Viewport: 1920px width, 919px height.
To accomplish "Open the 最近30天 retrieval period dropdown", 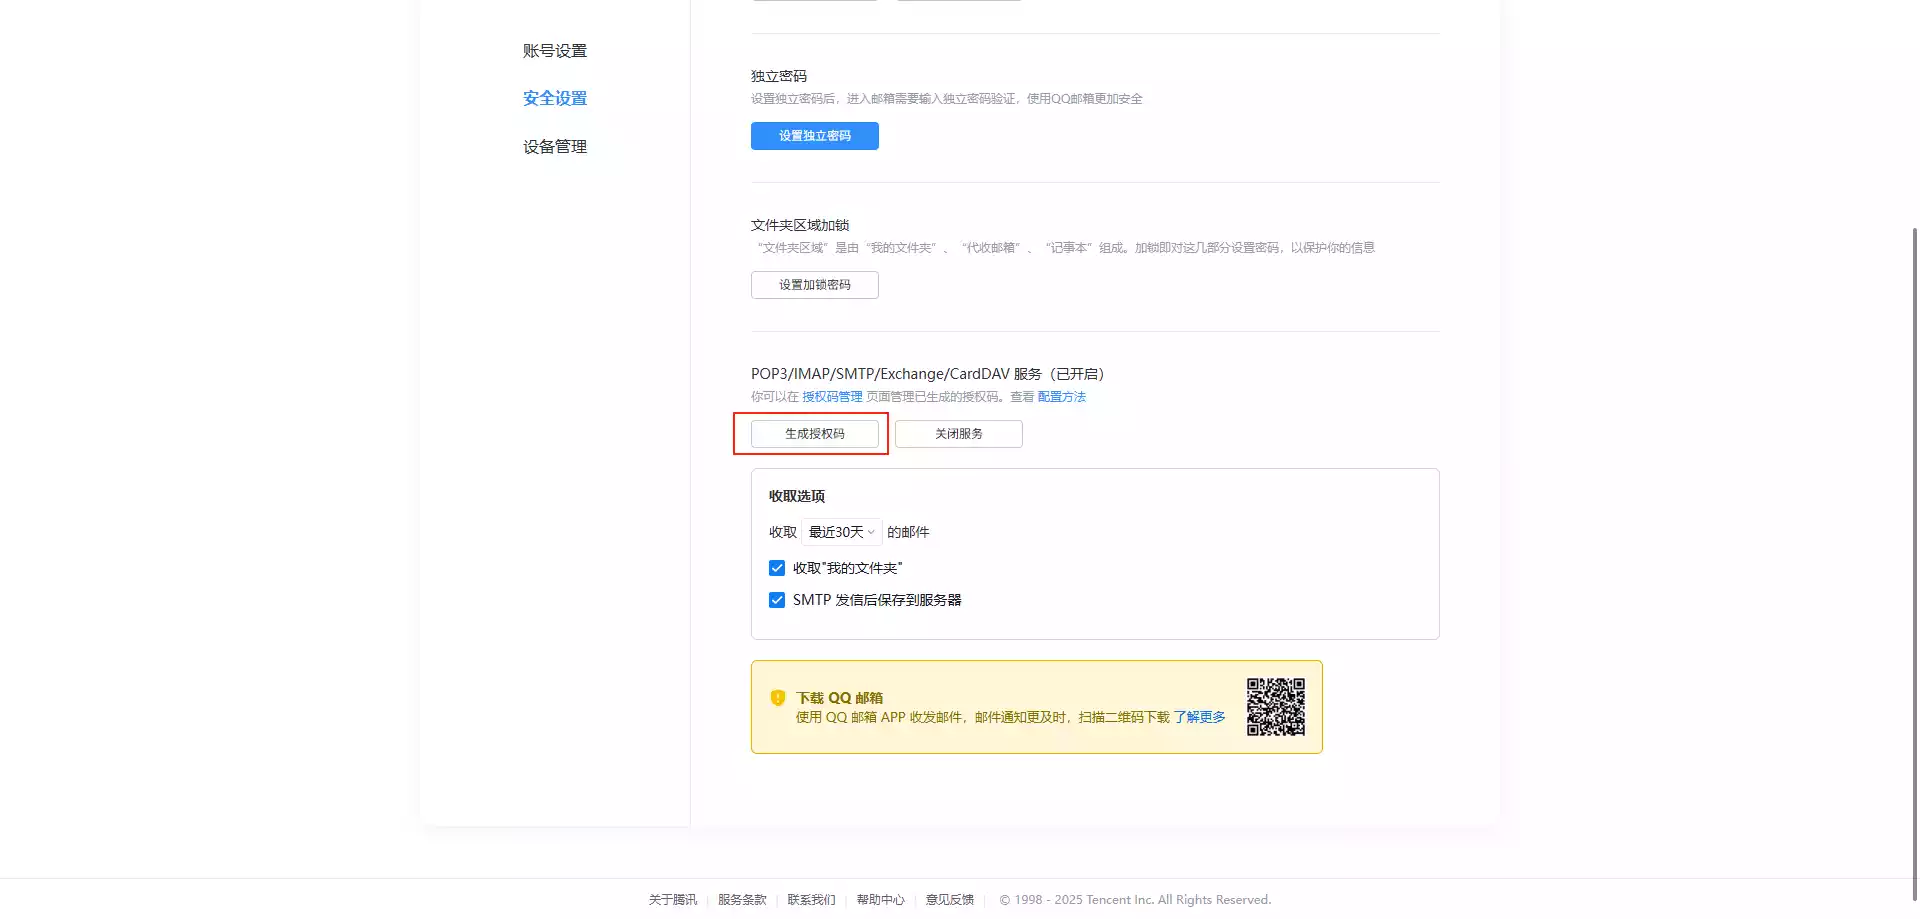I will [x=841, y=532].
